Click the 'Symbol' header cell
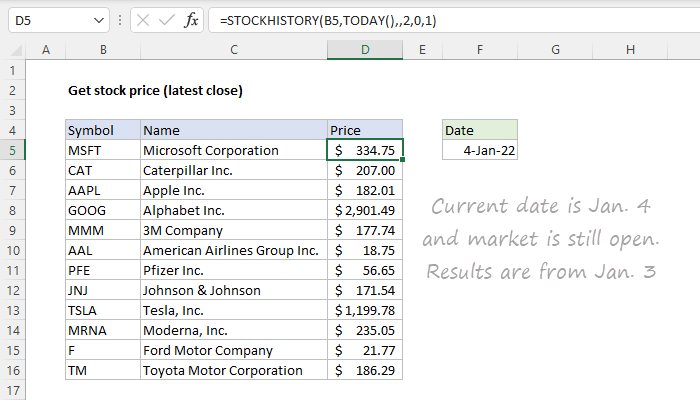Image resolution: width=700 pixels, height=400 pixels. (103, 130)
